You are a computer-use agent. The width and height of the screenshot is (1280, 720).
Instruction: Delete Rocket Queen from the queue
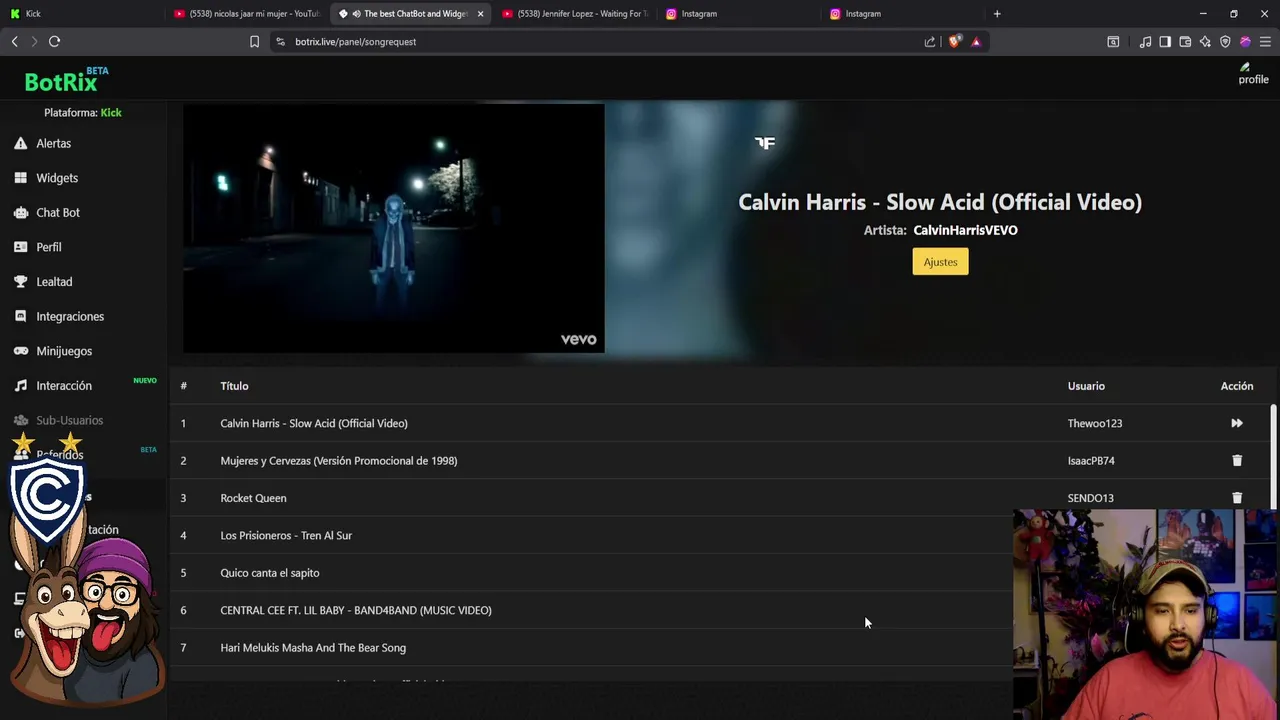[1237, 498]
